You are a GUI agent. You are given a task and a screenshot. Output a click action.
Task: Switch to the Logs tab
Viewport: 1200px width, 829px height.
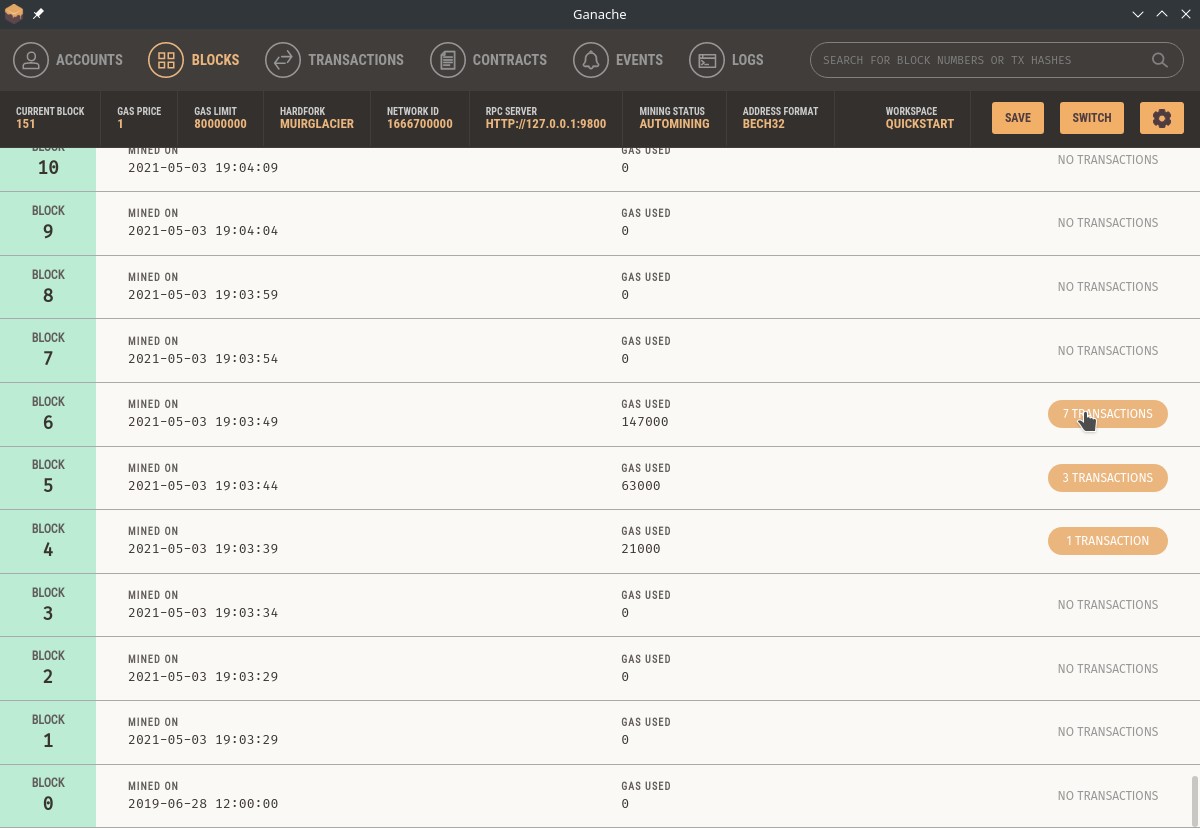726,60
